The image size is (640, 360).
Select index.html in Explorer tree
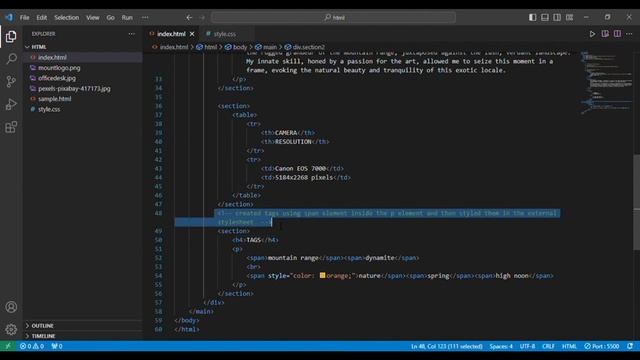[52, 58]
